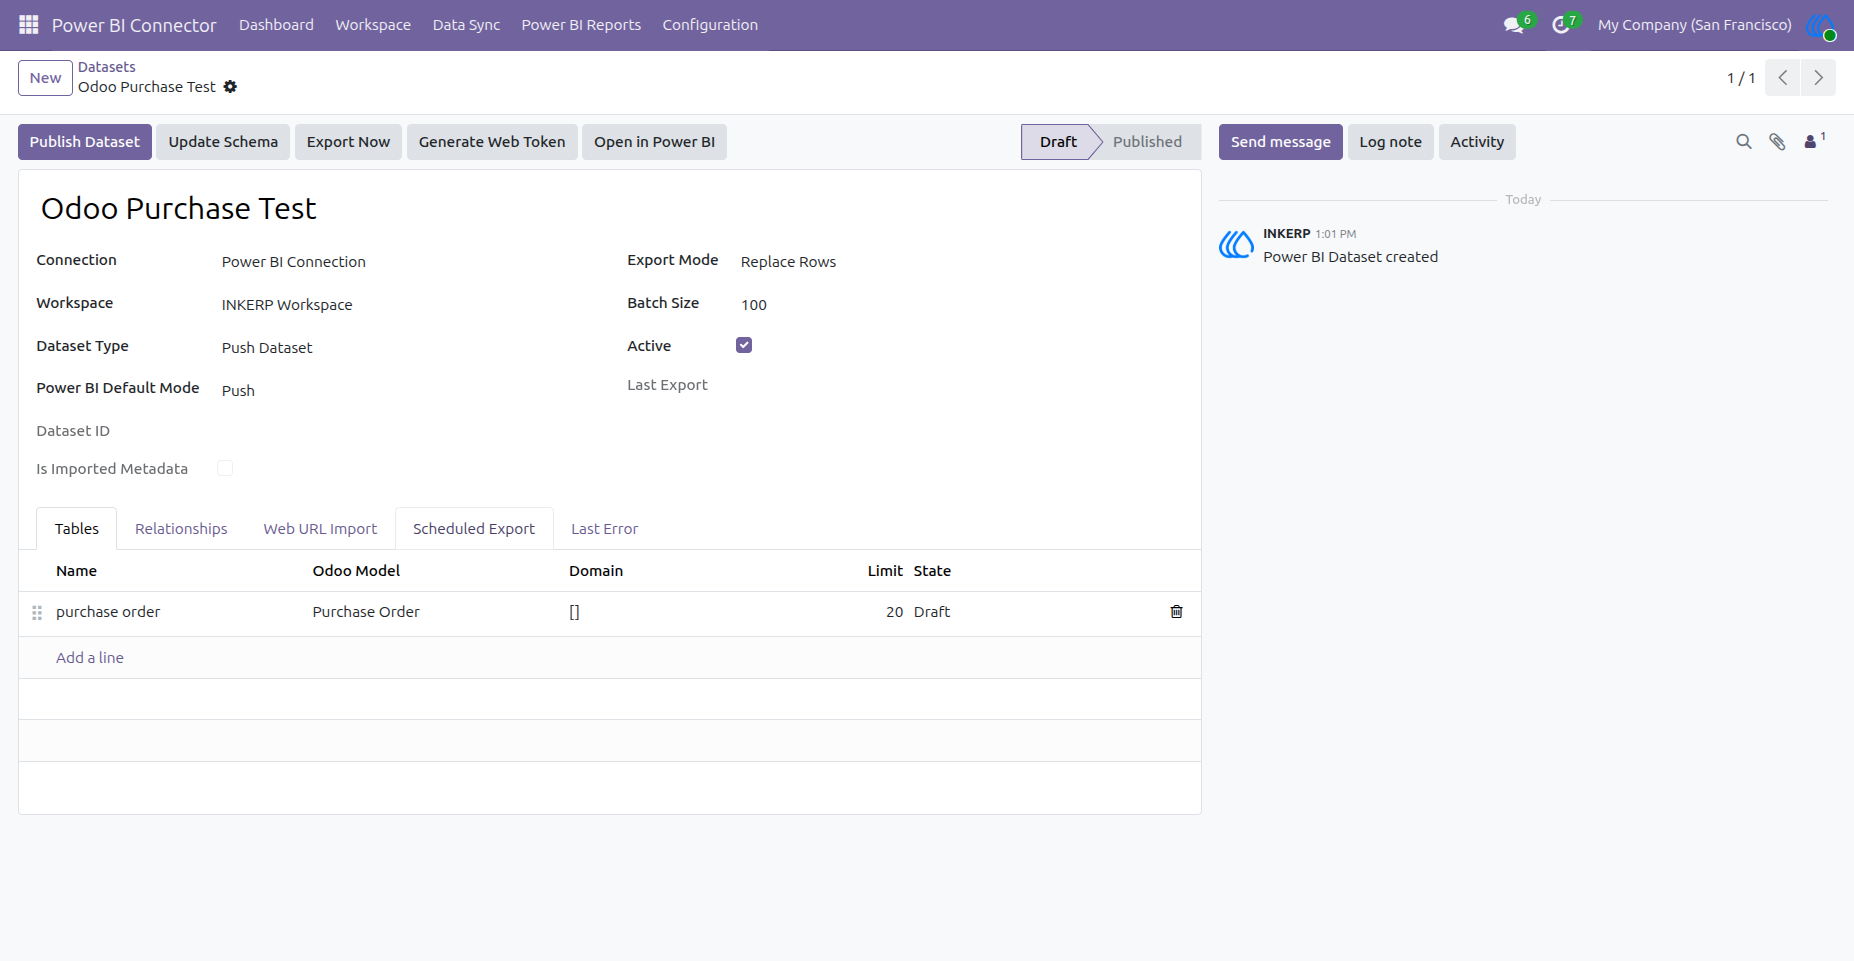Open the gear actions menu beside Odoo Purchase Test

[230, 87]
